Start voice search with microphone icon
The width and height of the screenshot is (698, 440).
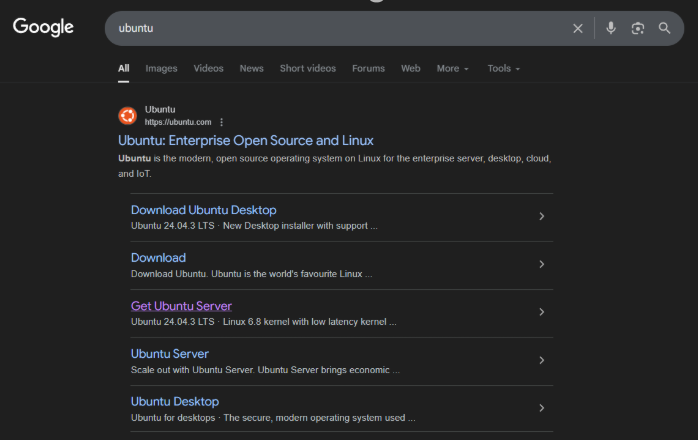click(x=611, y=28)
